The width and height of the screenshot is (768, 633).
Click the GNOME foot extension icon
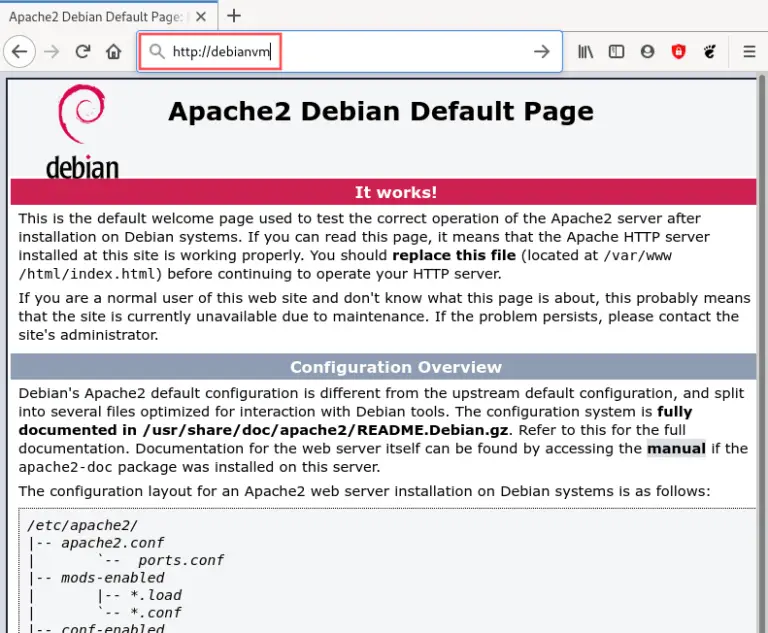point(708,52)
